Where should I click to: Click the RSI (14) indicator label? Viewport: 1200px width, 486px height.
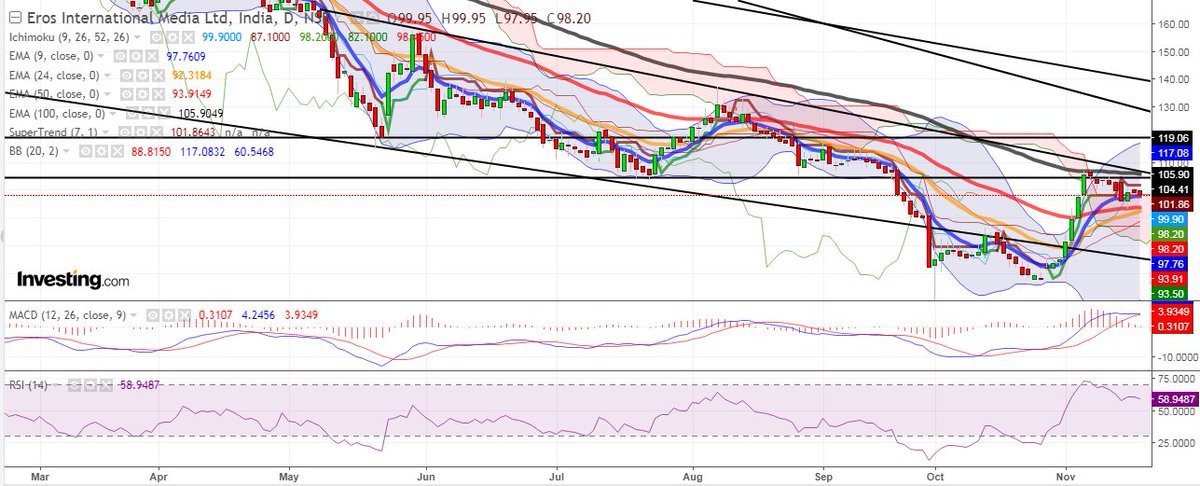tap(28, 385)
